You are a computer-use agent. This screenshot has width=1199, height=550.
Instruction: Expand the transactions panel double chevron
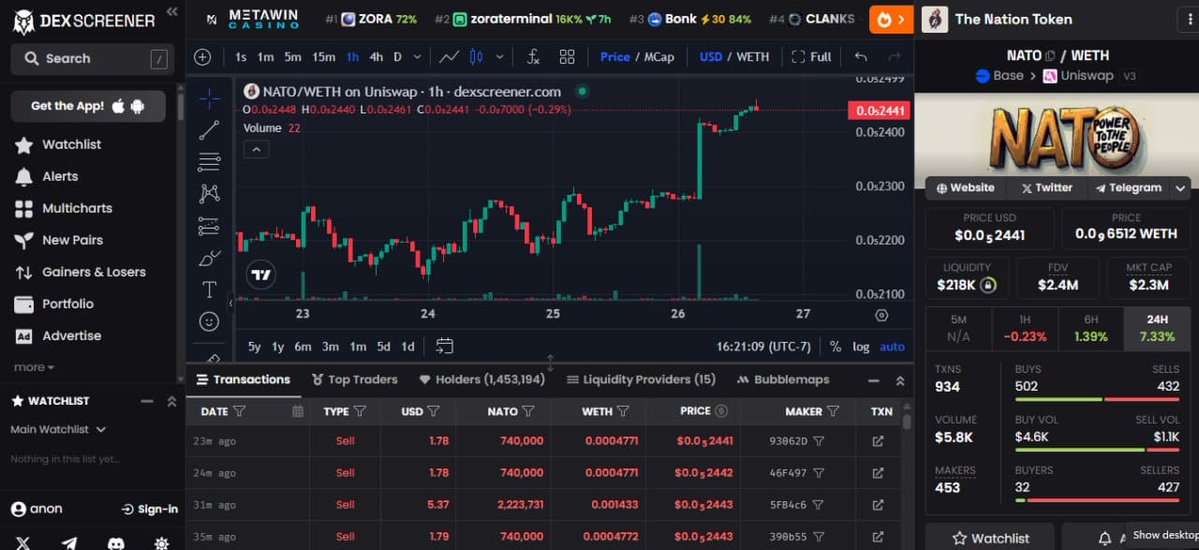click(x=900, y=380)
